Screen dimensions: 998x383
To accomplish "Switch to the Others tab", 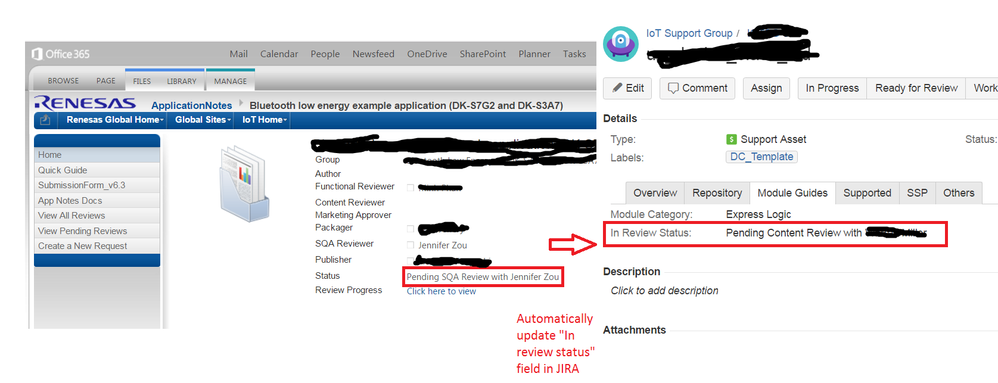I will click(x=959, y=193).
